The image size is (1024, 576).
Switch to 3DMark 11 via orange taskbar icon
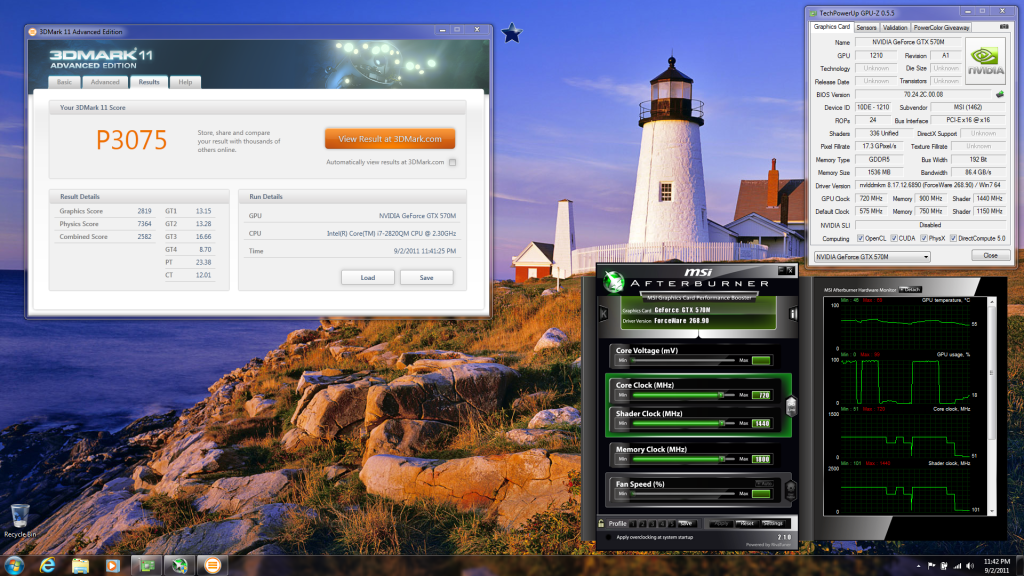click(212, 566)
